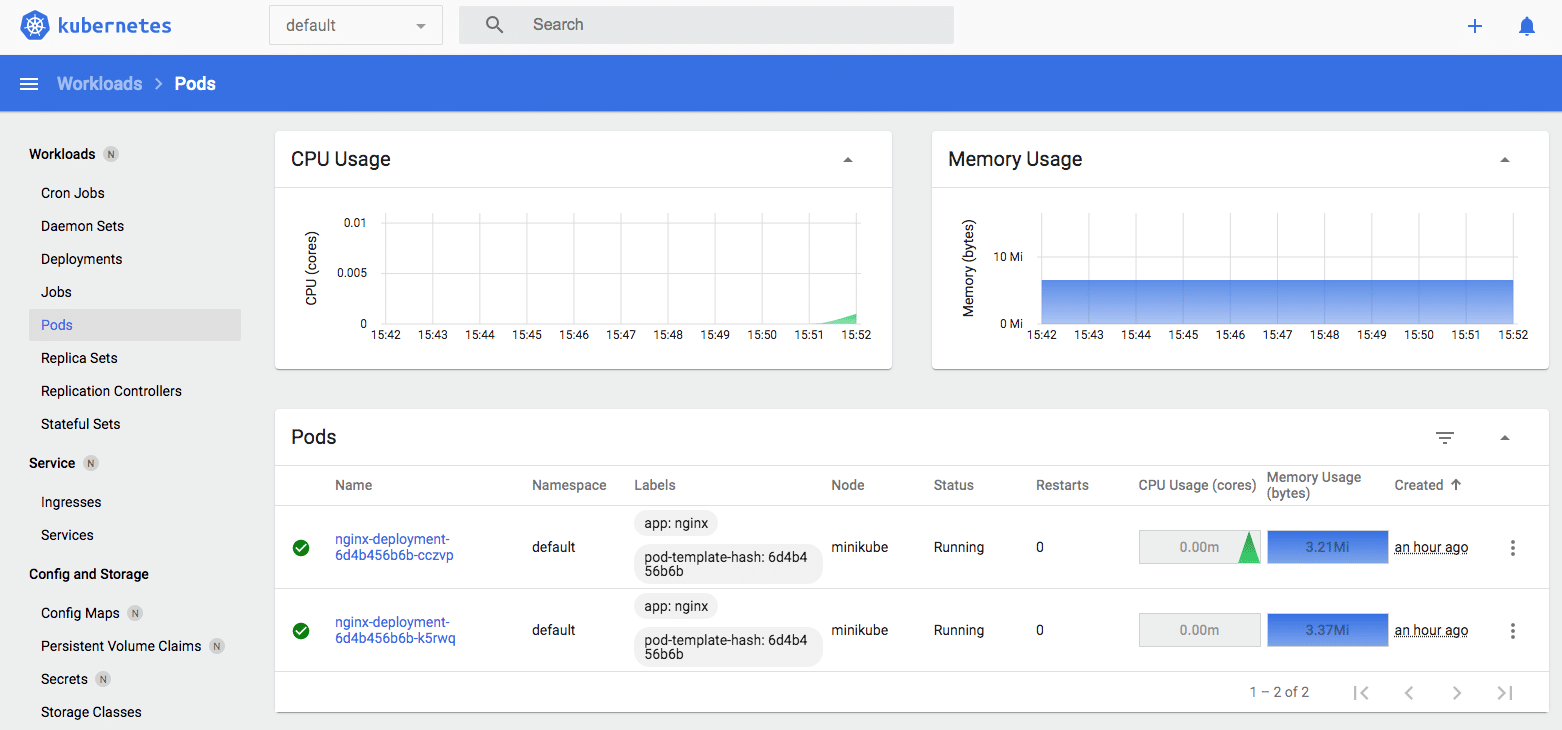Jump to the last page of pods
This screenshot has width=1562, height=730.
[x=1505, y=692]
